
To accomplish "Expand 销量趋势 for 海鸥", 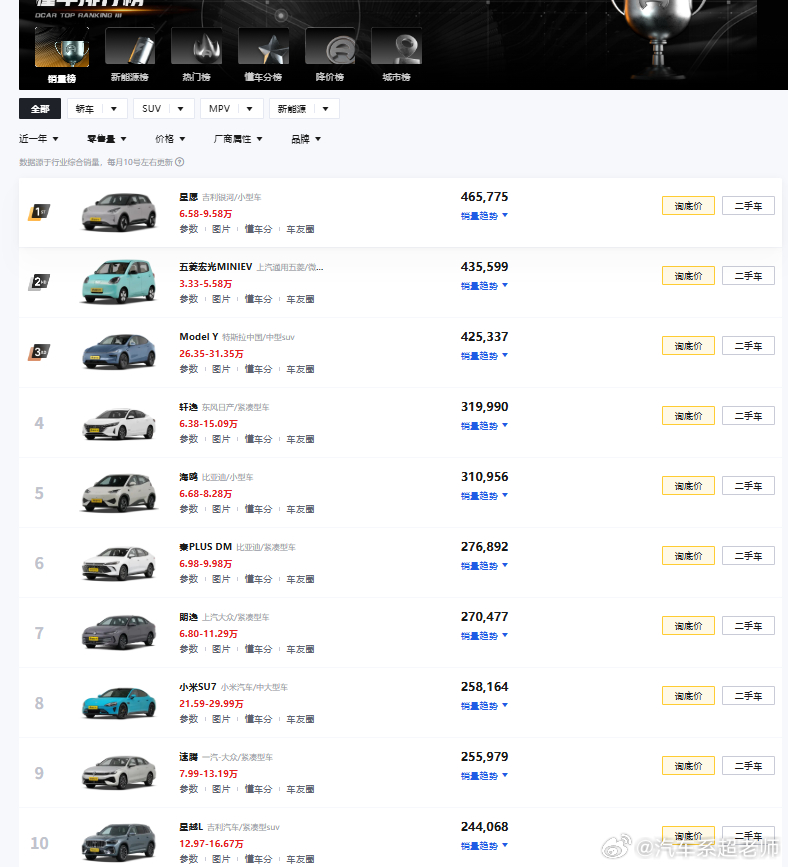I will [484, 495].
